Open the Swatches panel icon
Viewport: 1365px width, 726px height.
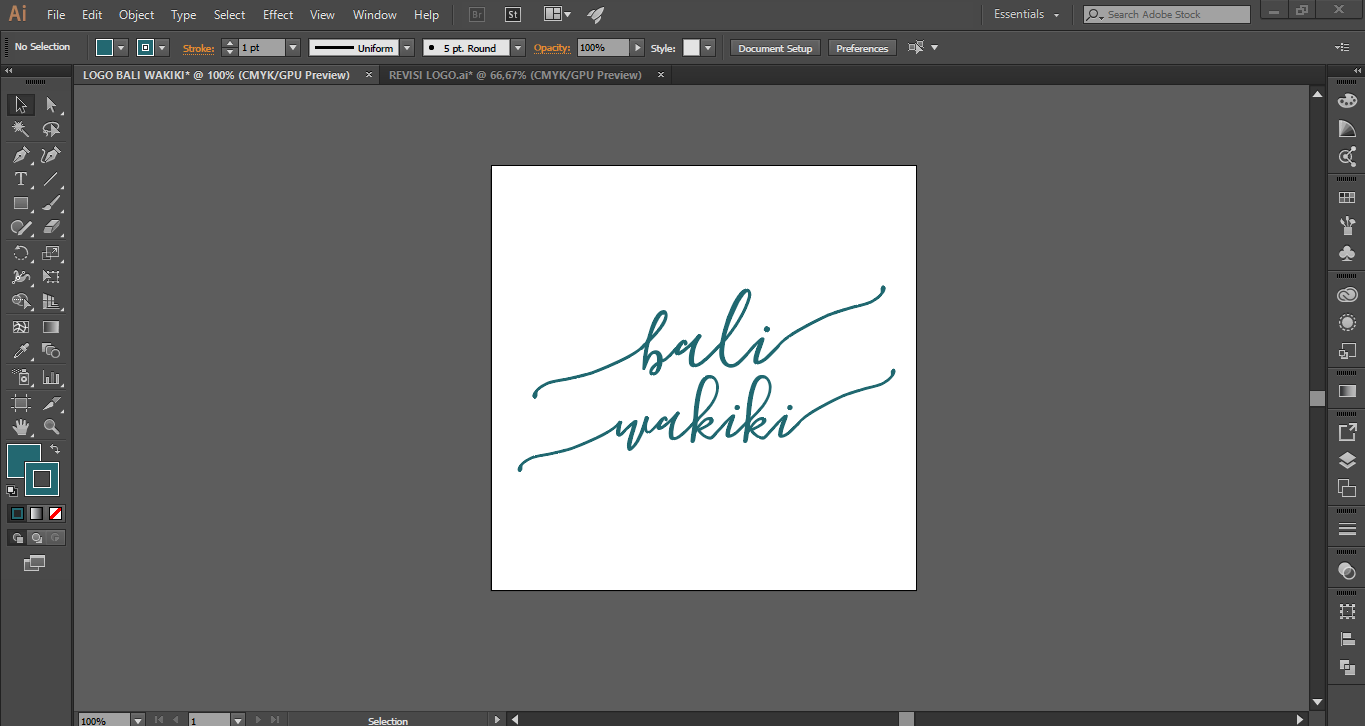(1347, 198)
